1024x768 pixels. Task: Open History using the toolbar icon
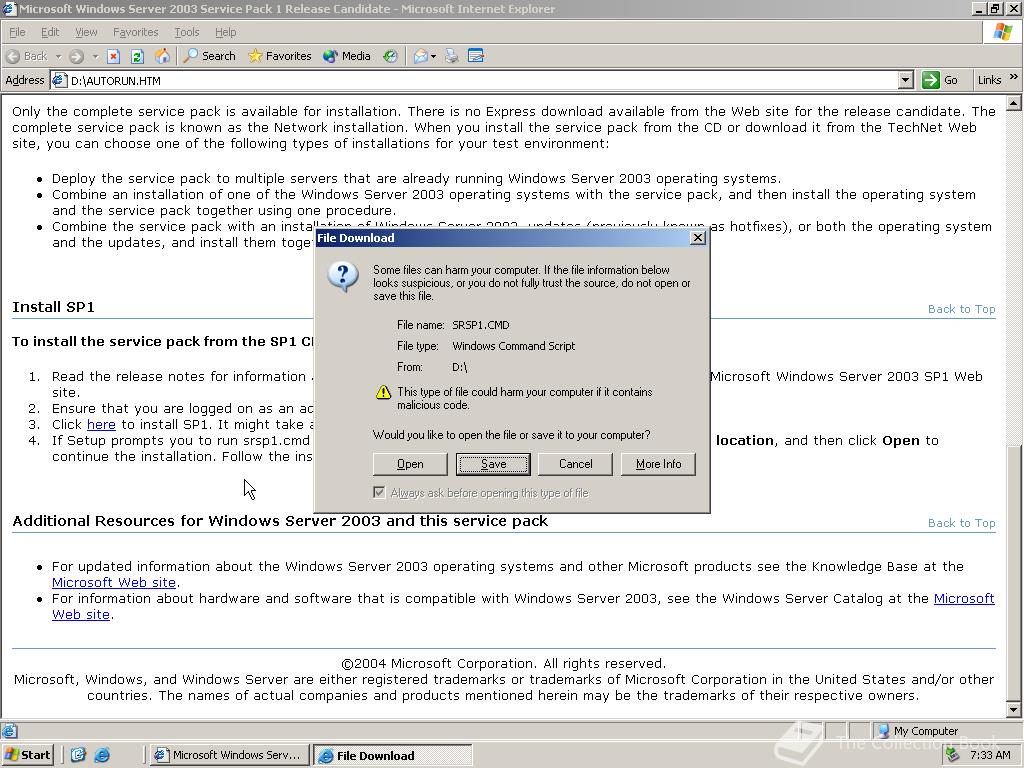click(x=391, y=56)
